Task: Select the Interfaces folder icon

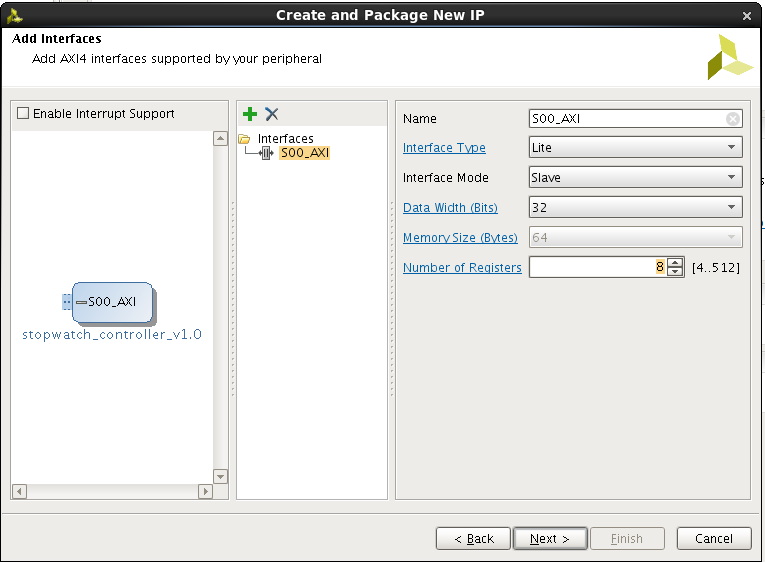Action: [244, 139]
